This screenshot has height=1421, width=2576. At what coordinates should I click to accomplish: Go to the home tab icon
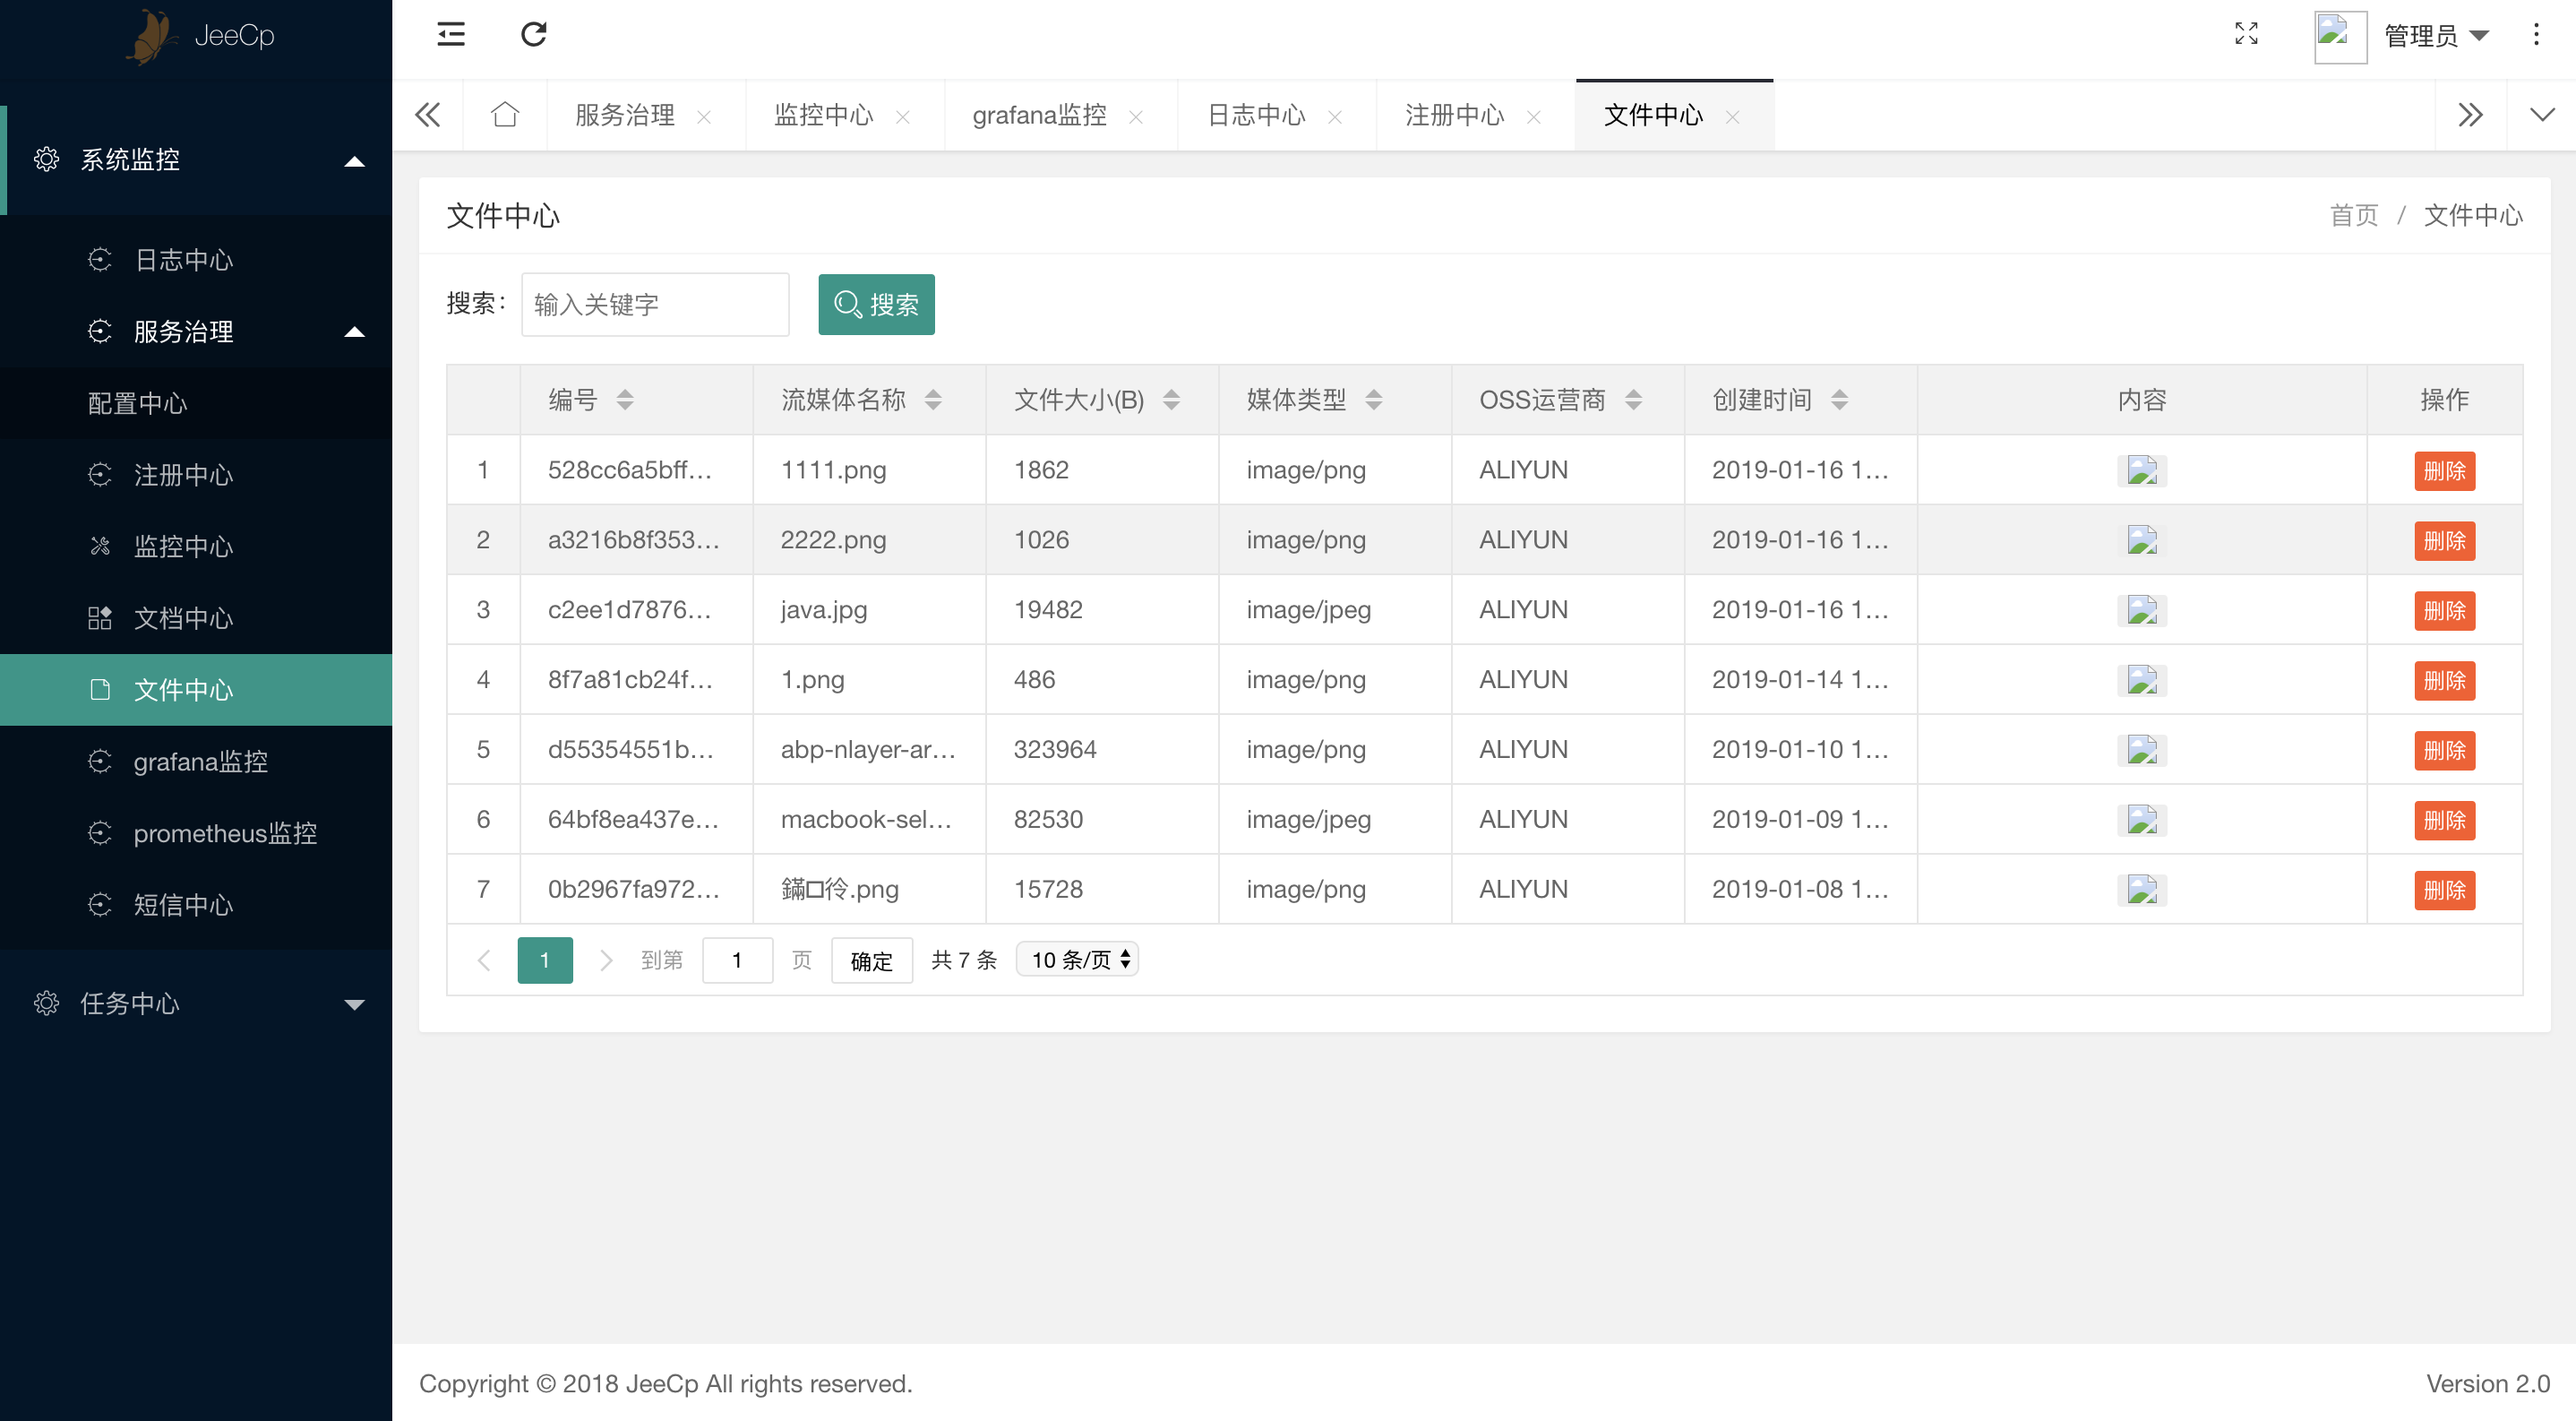(505, 115)
